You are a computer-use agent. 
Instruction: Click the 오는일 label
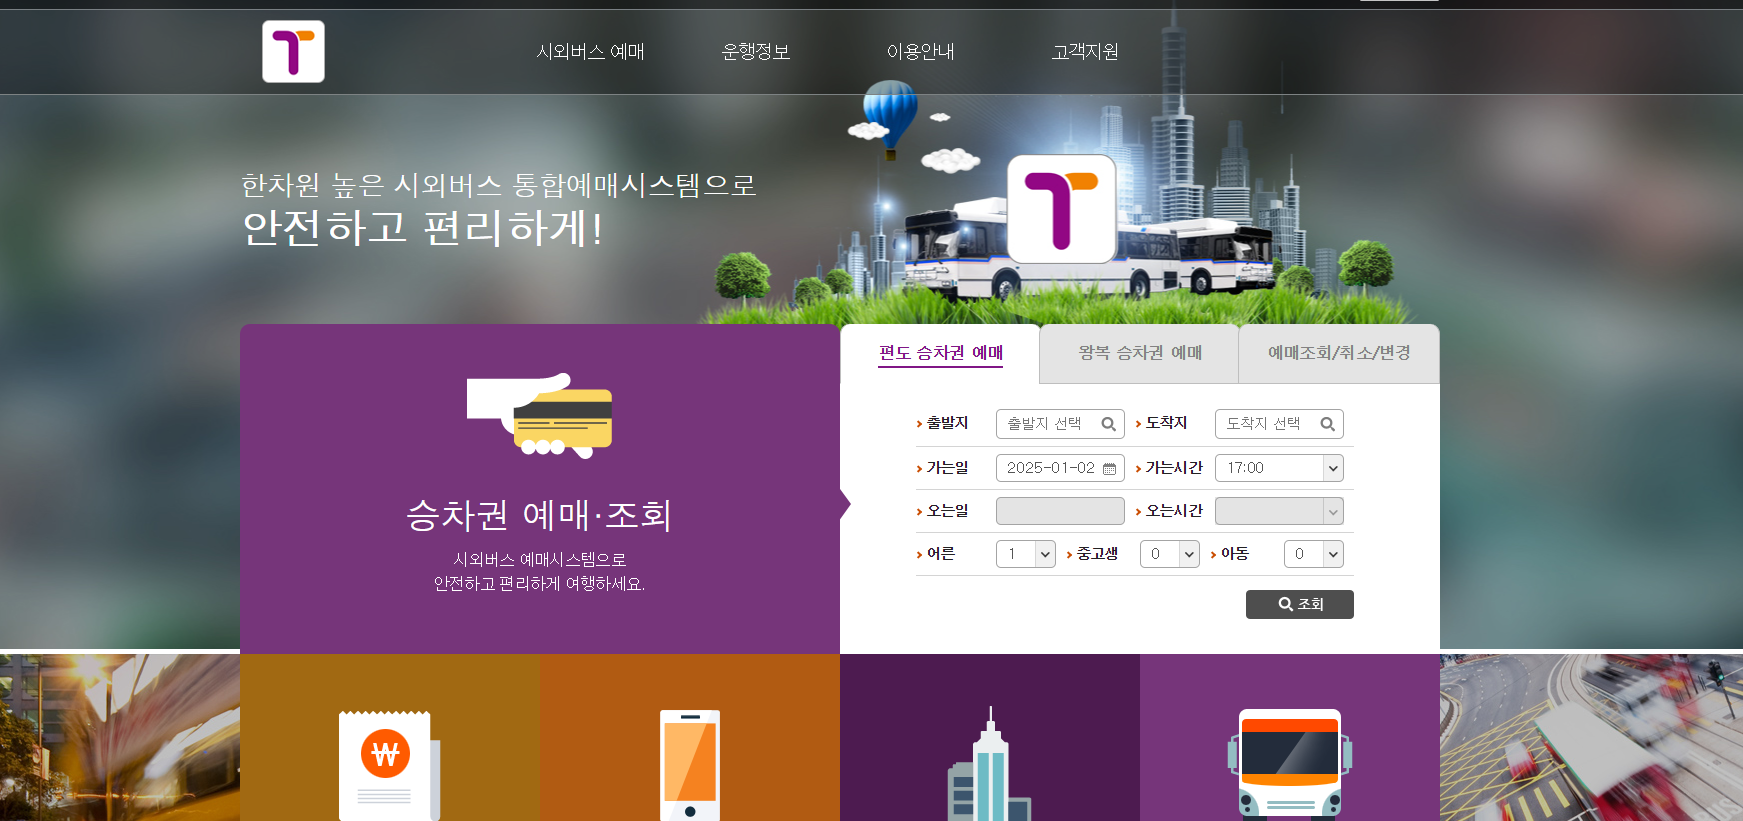tap(947, 511)
